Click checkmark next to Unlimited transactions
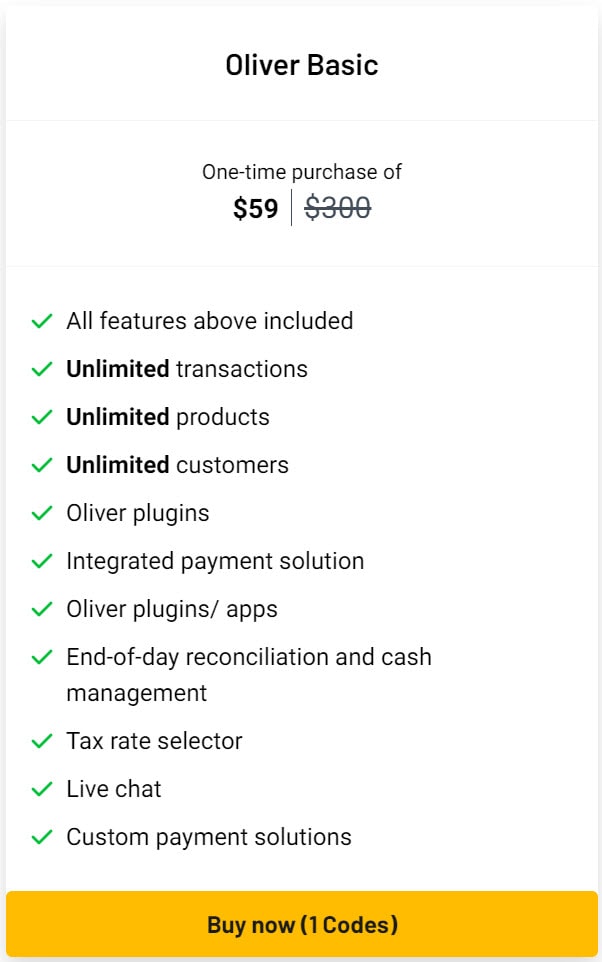Image resolution: width=602 pixels, height=962 pixels. coord(42,369)
